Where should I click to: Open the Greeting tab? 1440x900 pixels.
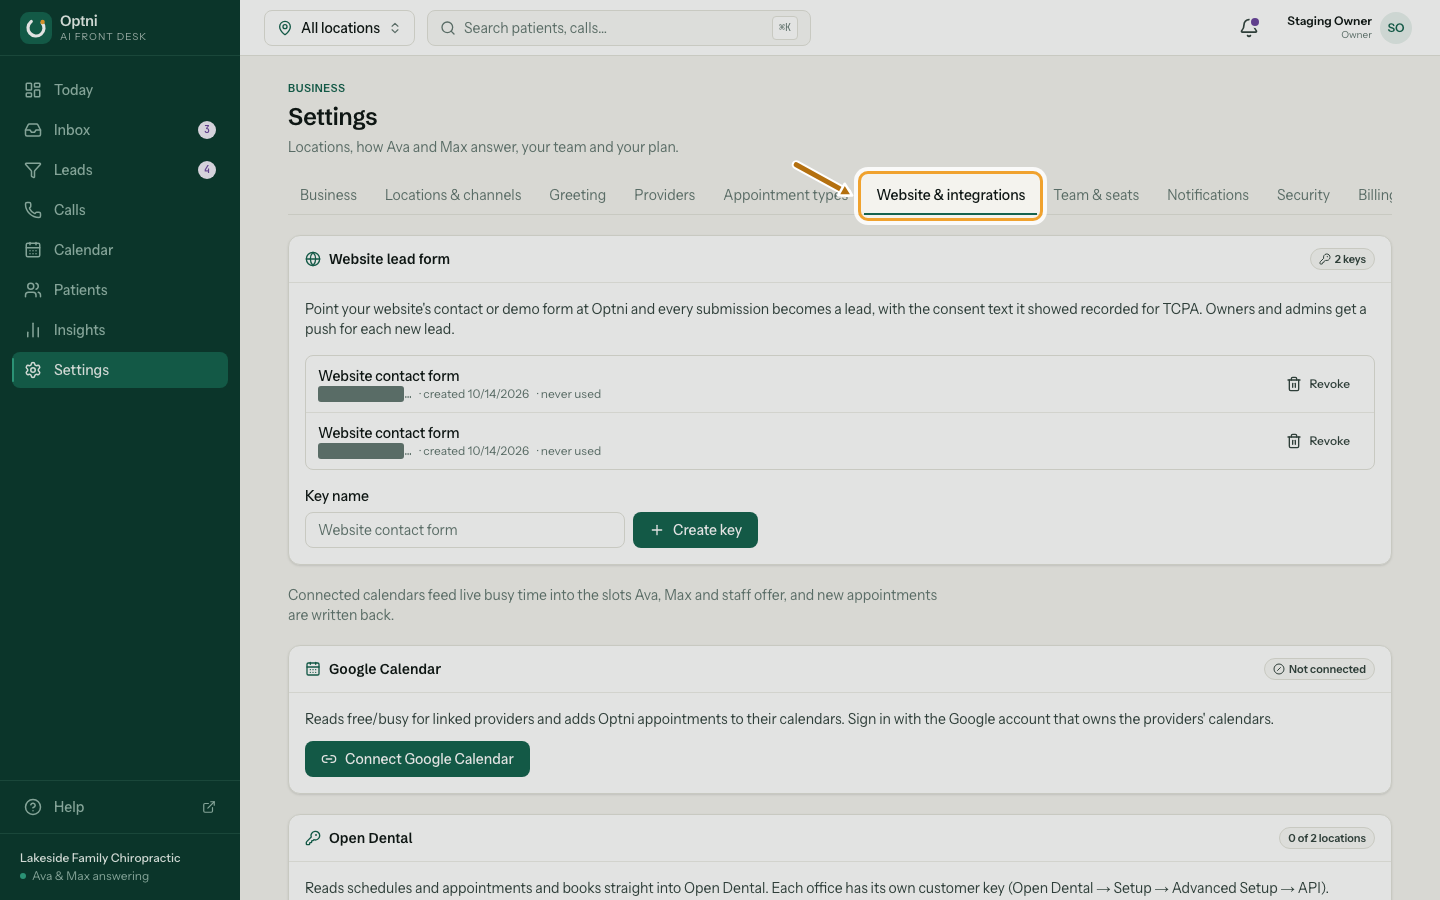[x=577, y=195]
